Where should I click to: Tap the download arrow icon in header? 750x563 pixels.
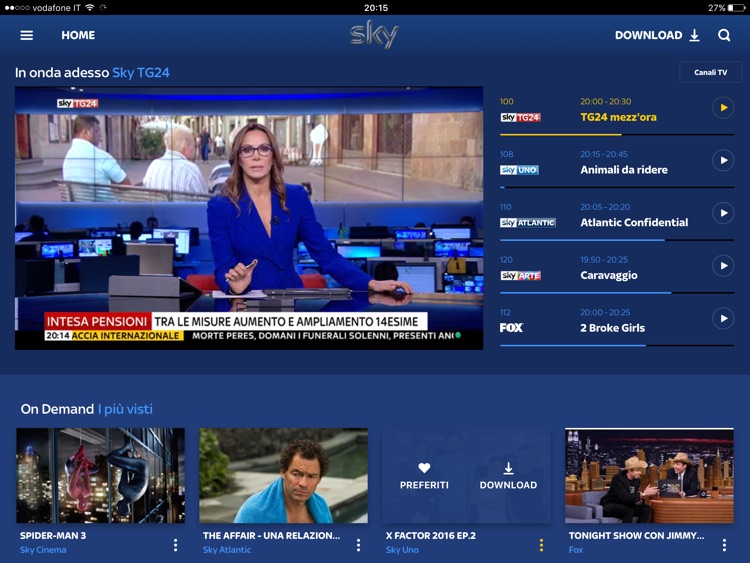695,35
